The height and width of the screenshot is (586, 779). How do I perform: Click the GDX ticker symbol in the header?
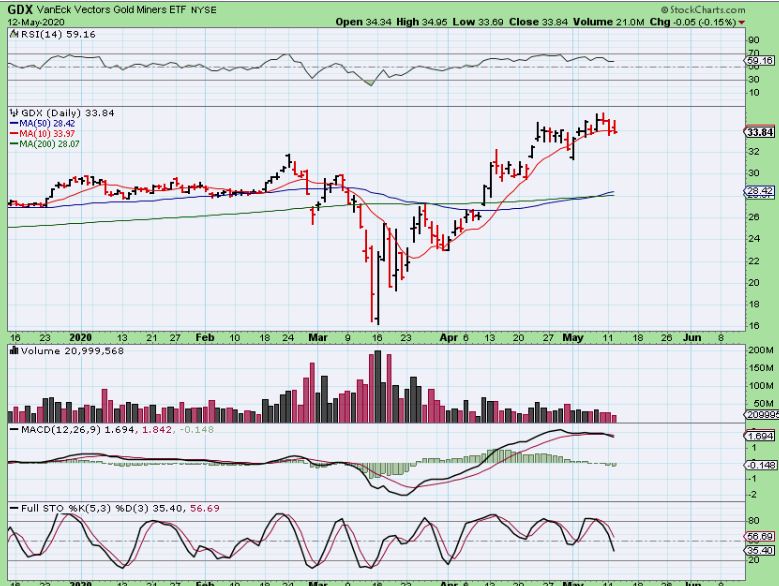coord(20,9)
